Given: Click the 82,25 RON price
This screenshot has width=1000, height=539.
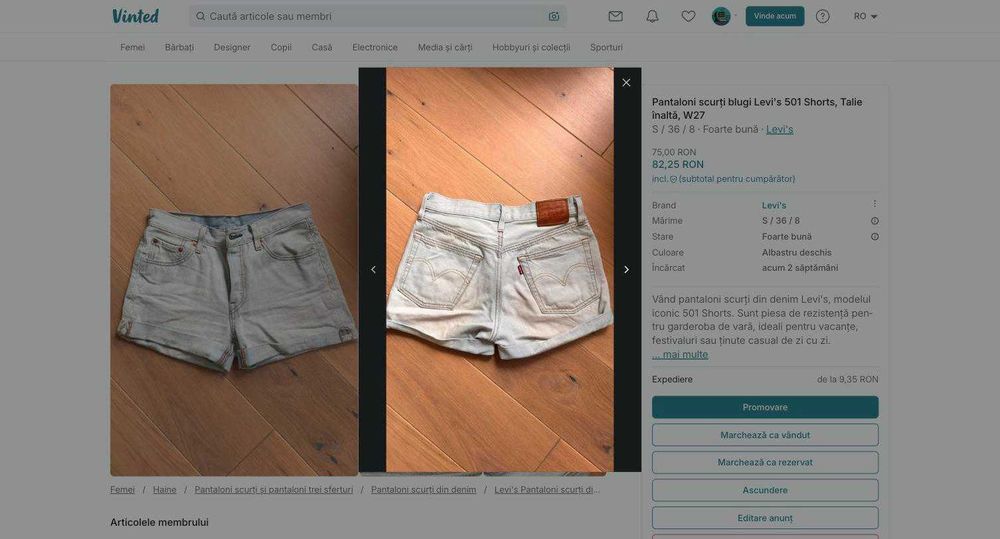Looking at the screenshot, I should coord(678,165).
